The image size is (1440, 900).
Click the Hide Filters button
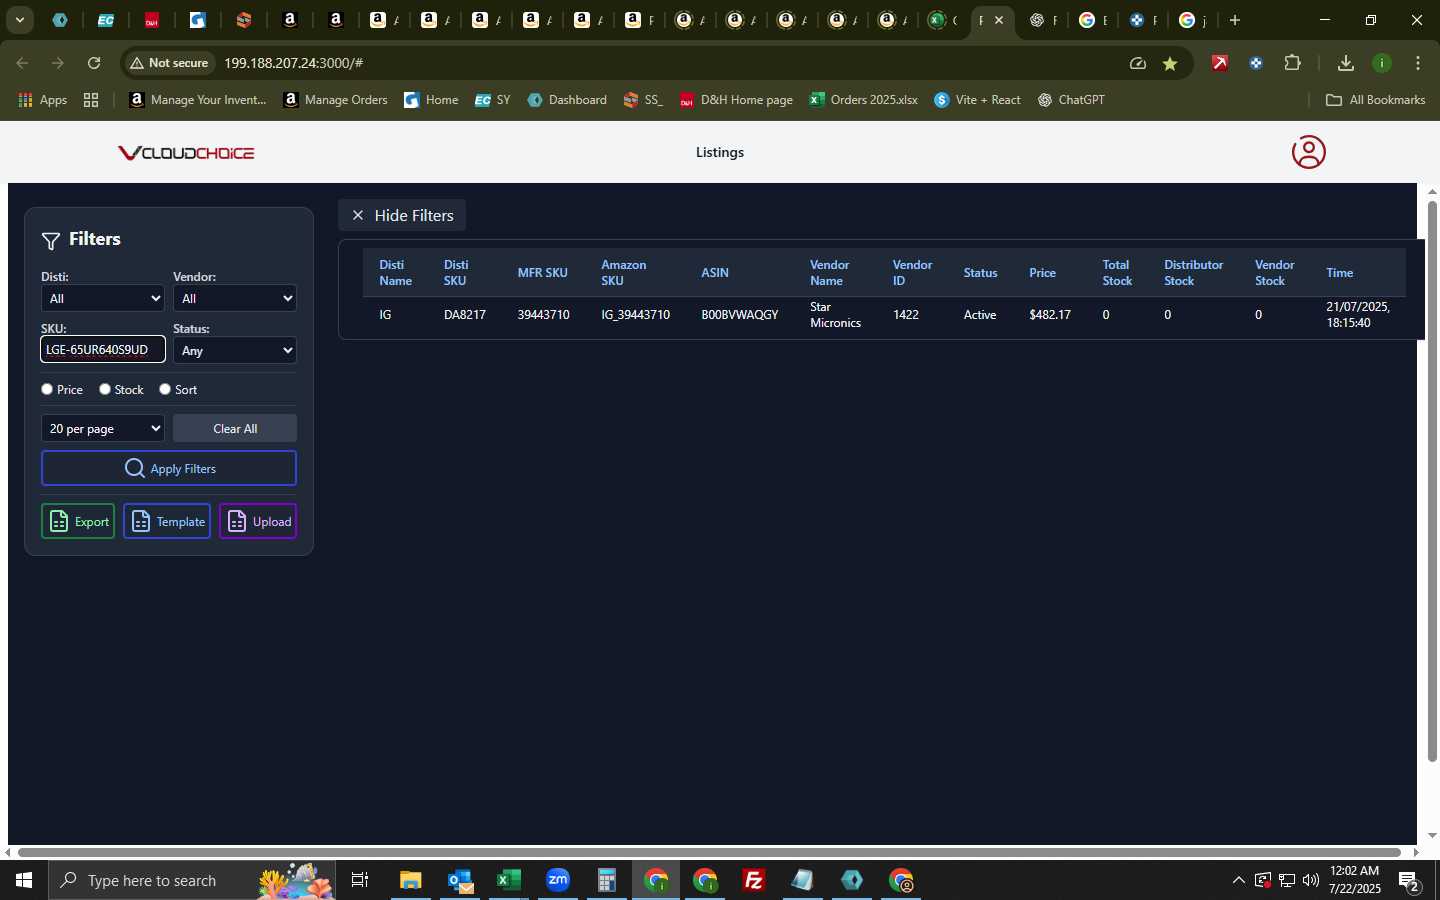(402, 215)
